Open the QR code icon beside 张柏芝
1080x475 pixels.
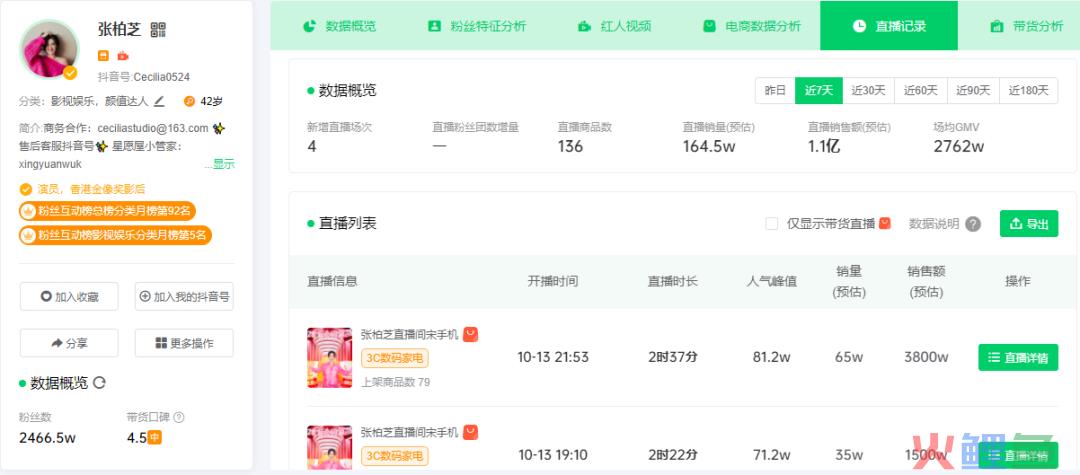[158, 30]
